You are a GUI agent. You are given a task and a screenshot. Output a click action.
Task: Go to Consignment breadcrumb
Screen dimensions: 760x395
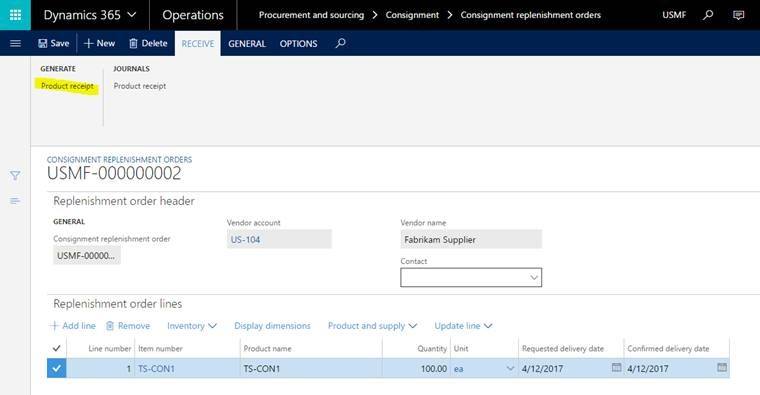(x=412, y=15)
